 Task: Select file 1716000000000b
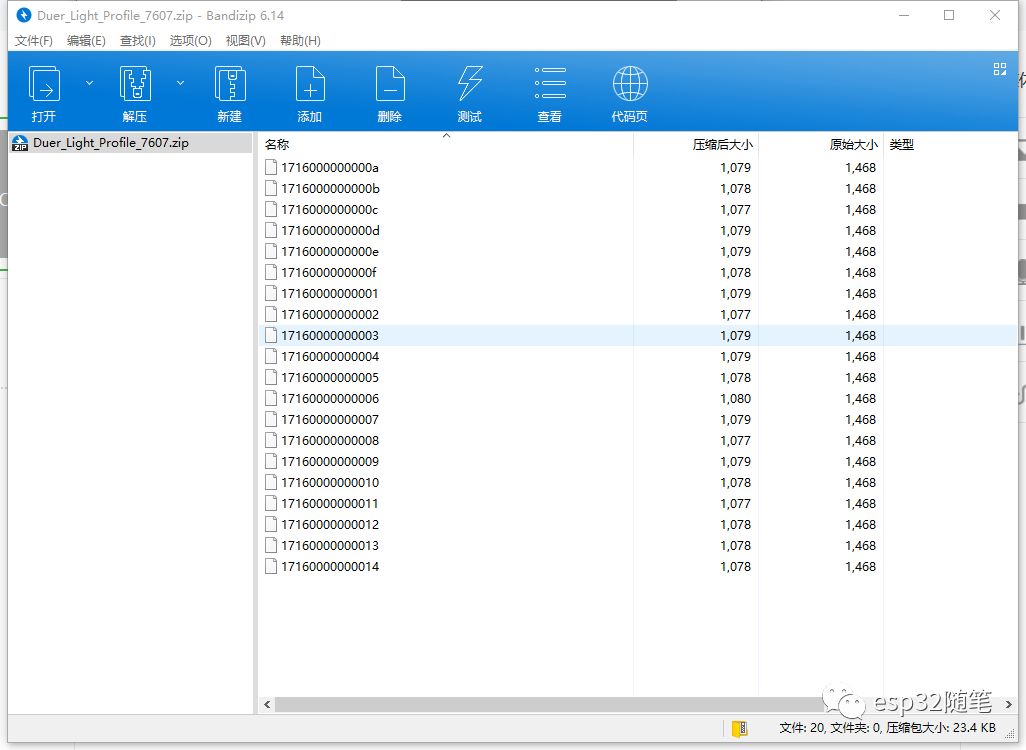[330, 188]
